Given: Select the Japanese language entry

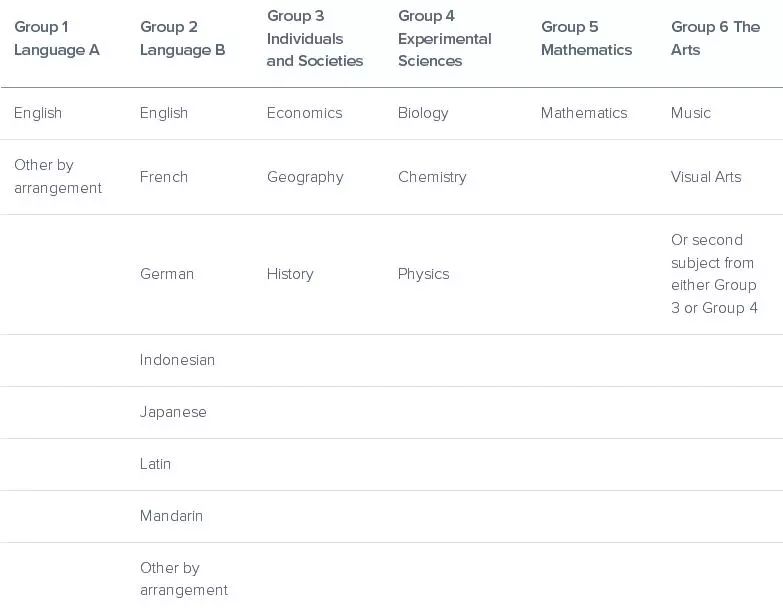Looking at the screenshot, I should [173, 412].
